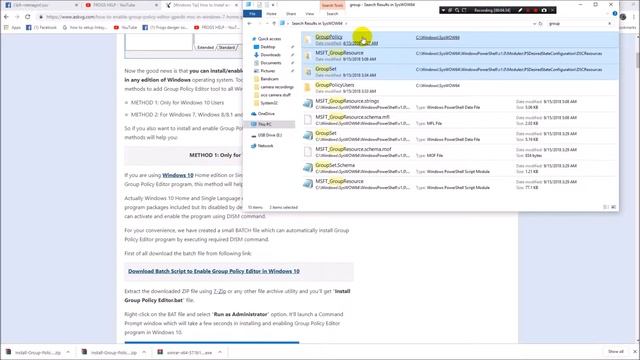
Task: Open Bandicam recording bar dropdown arrow
Action: point(443,10)
